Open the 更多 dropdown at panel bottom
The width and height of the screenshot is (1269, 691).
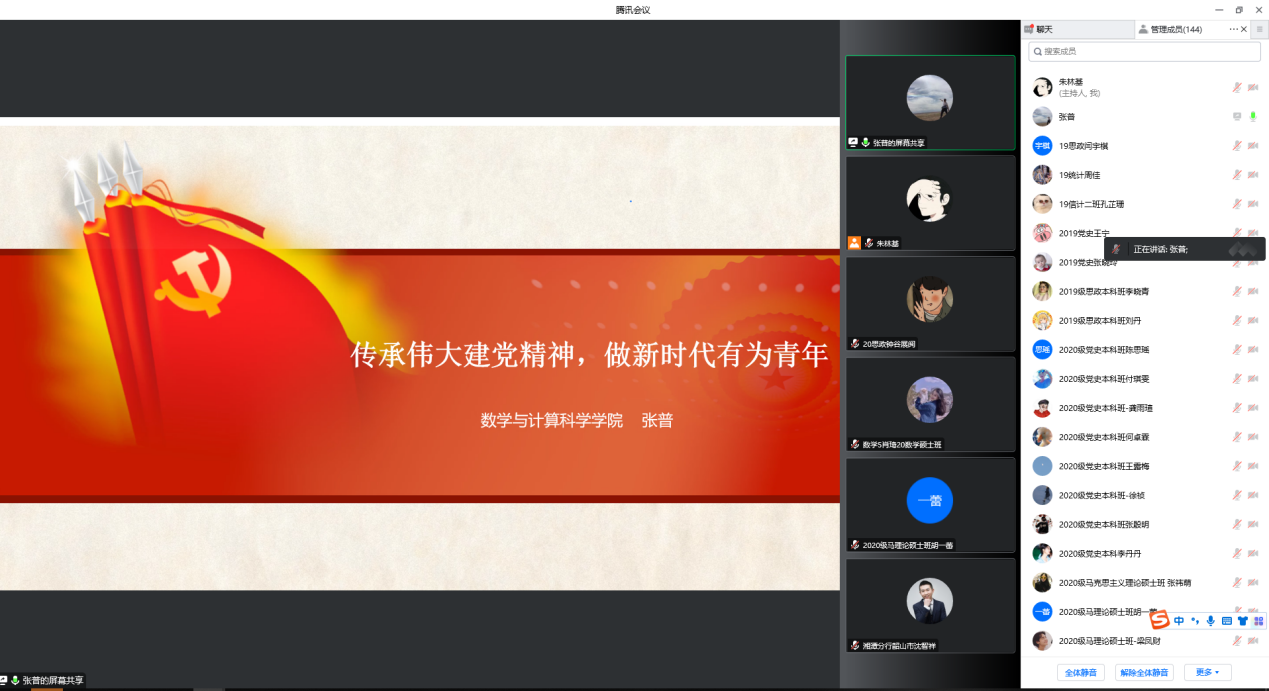[1207, 673]
